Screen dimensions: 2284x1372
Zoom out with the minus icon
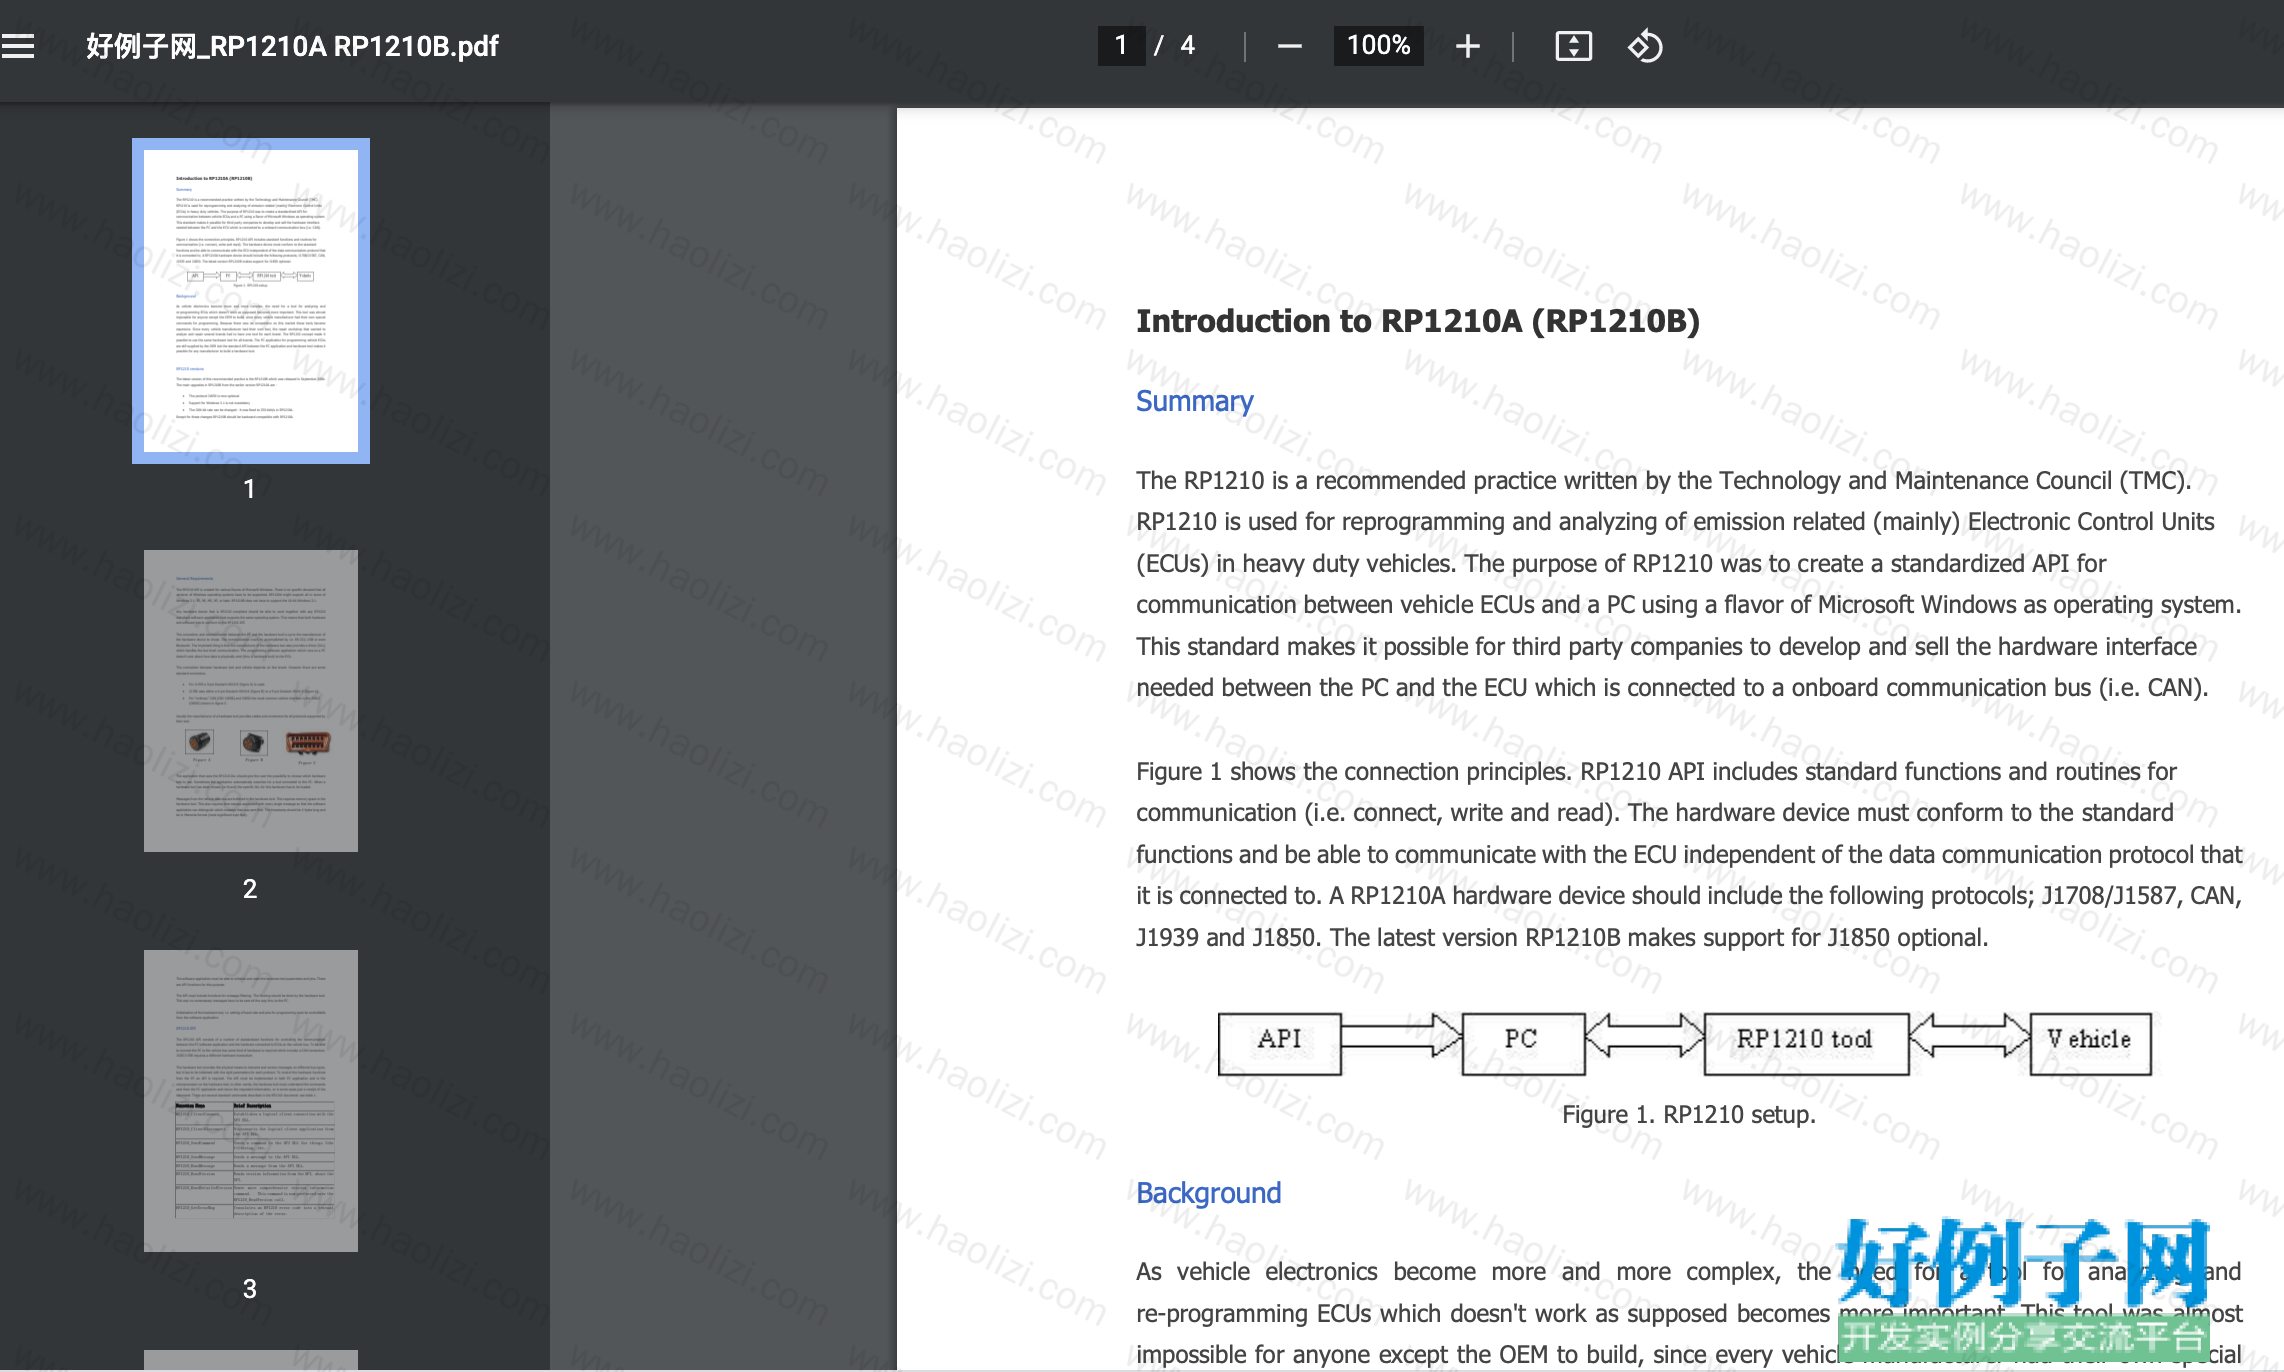tap(1290, 46)
